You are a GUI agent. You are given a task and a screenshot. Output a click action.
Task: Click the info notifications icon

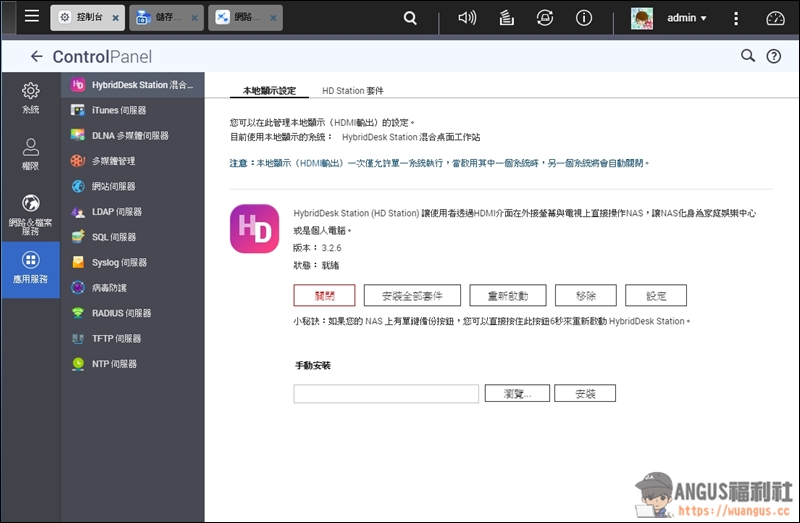[584, 18]
